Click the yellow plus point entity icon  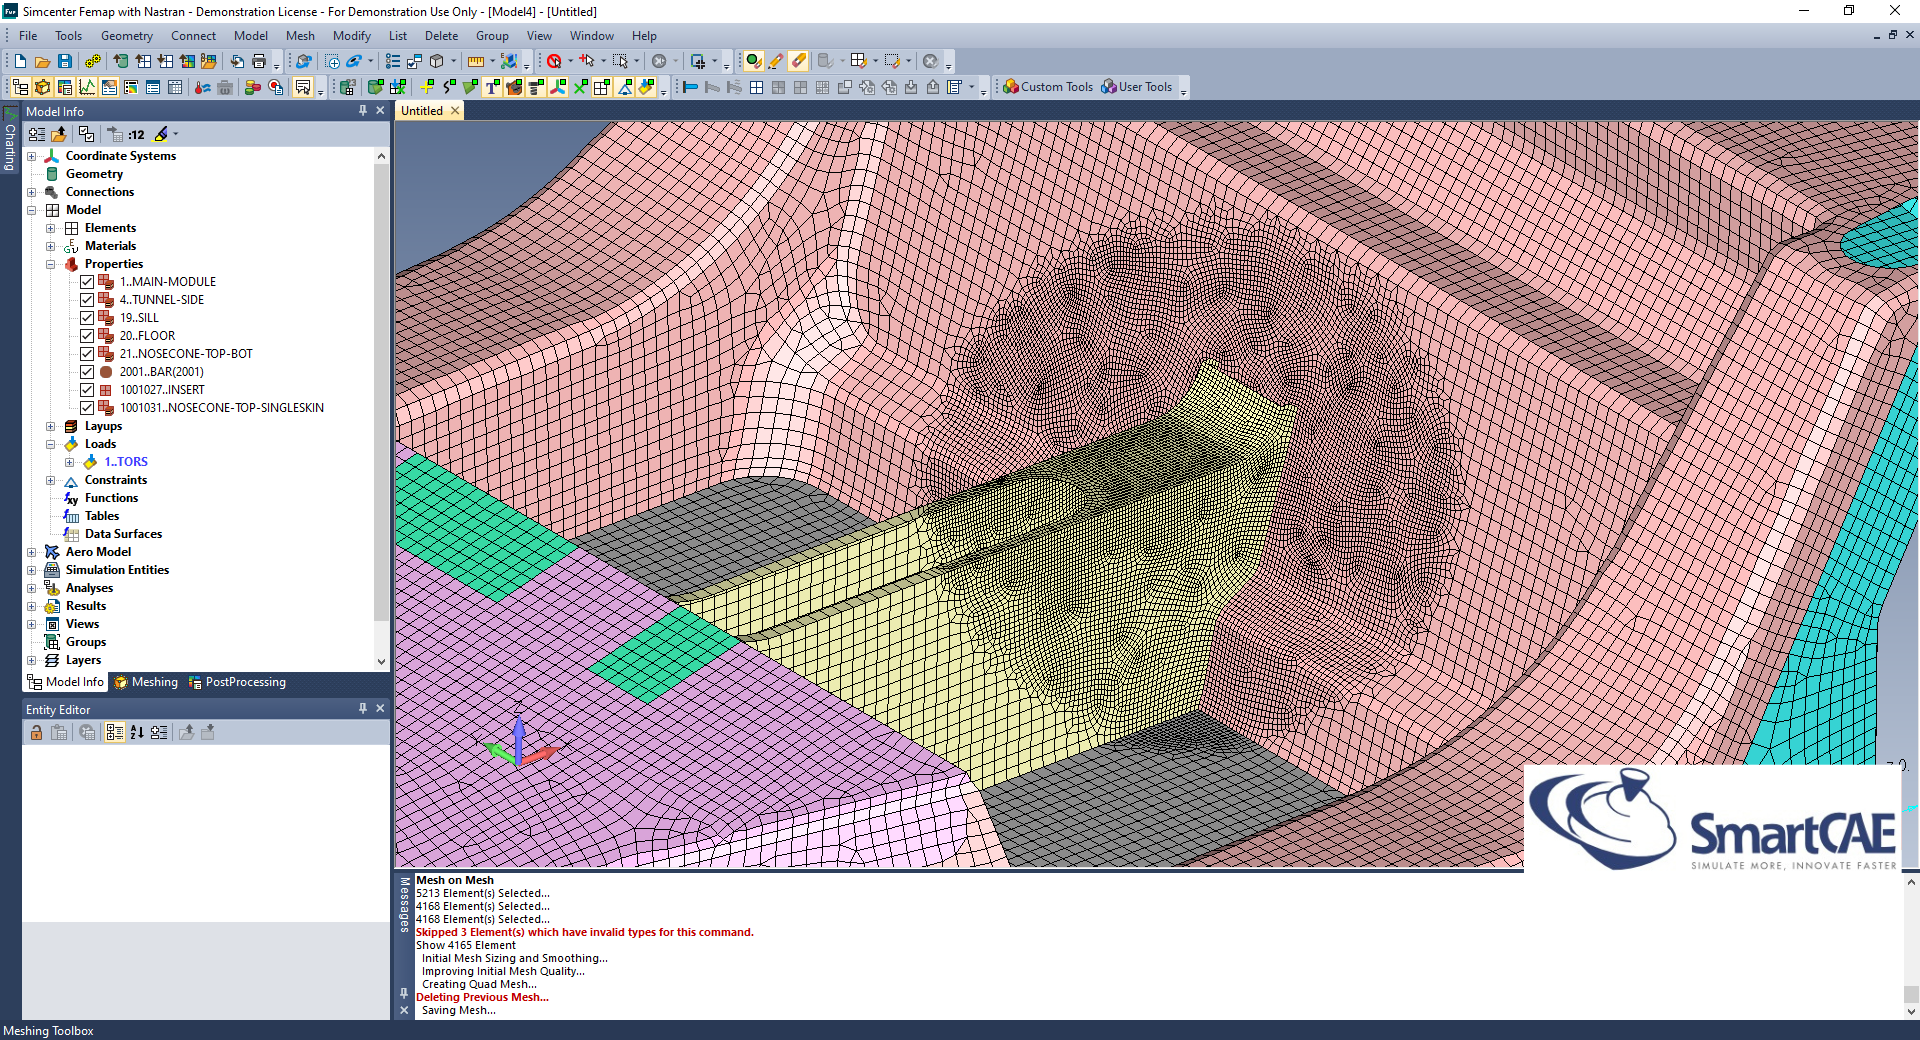click(x=427, y=87)
